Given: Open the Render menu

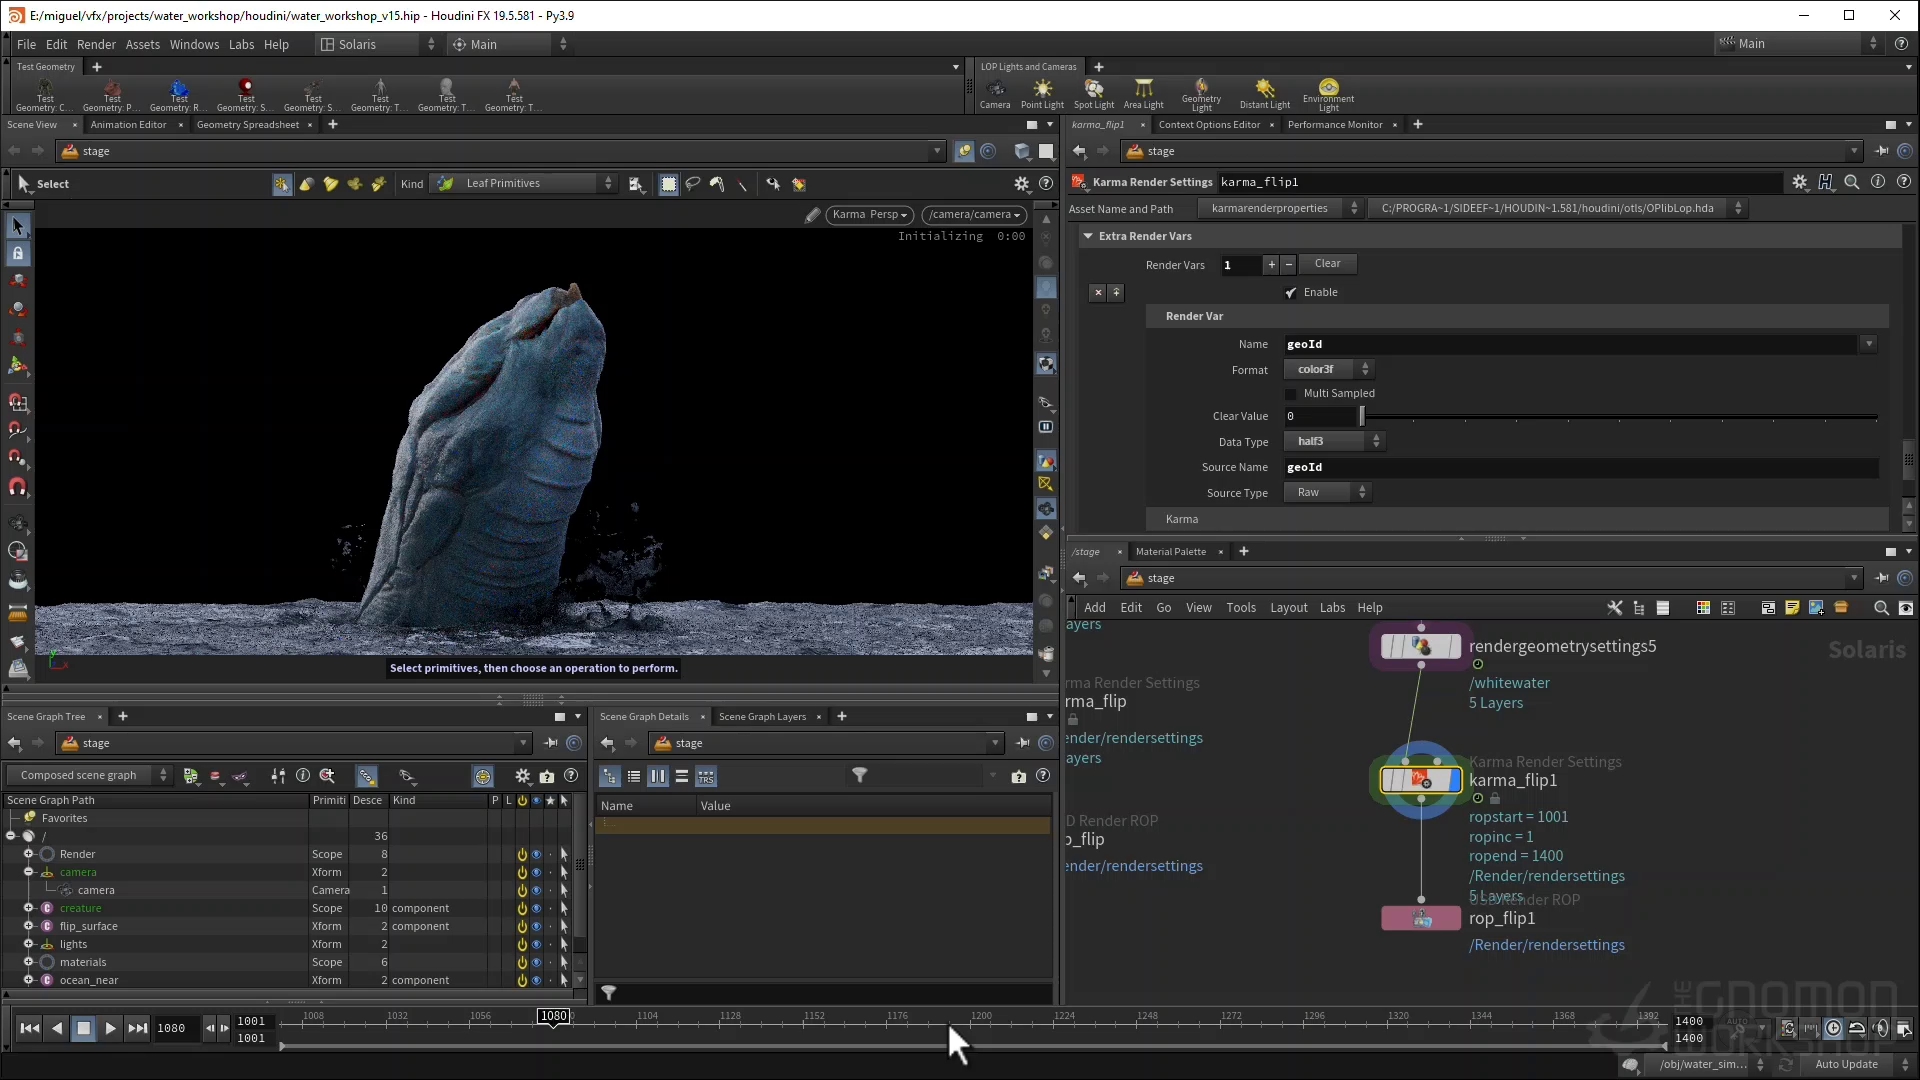Looking at the screenshot, I should [96, 44].
